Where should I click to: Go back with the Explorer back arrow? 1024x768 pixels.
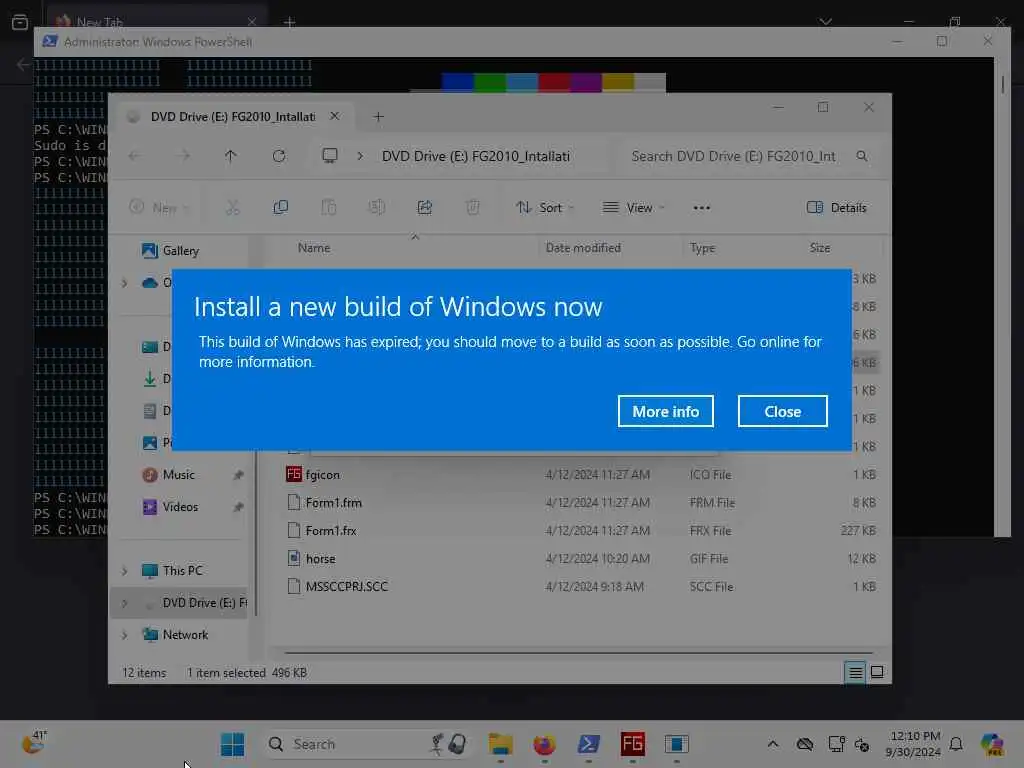pos(135,156)
